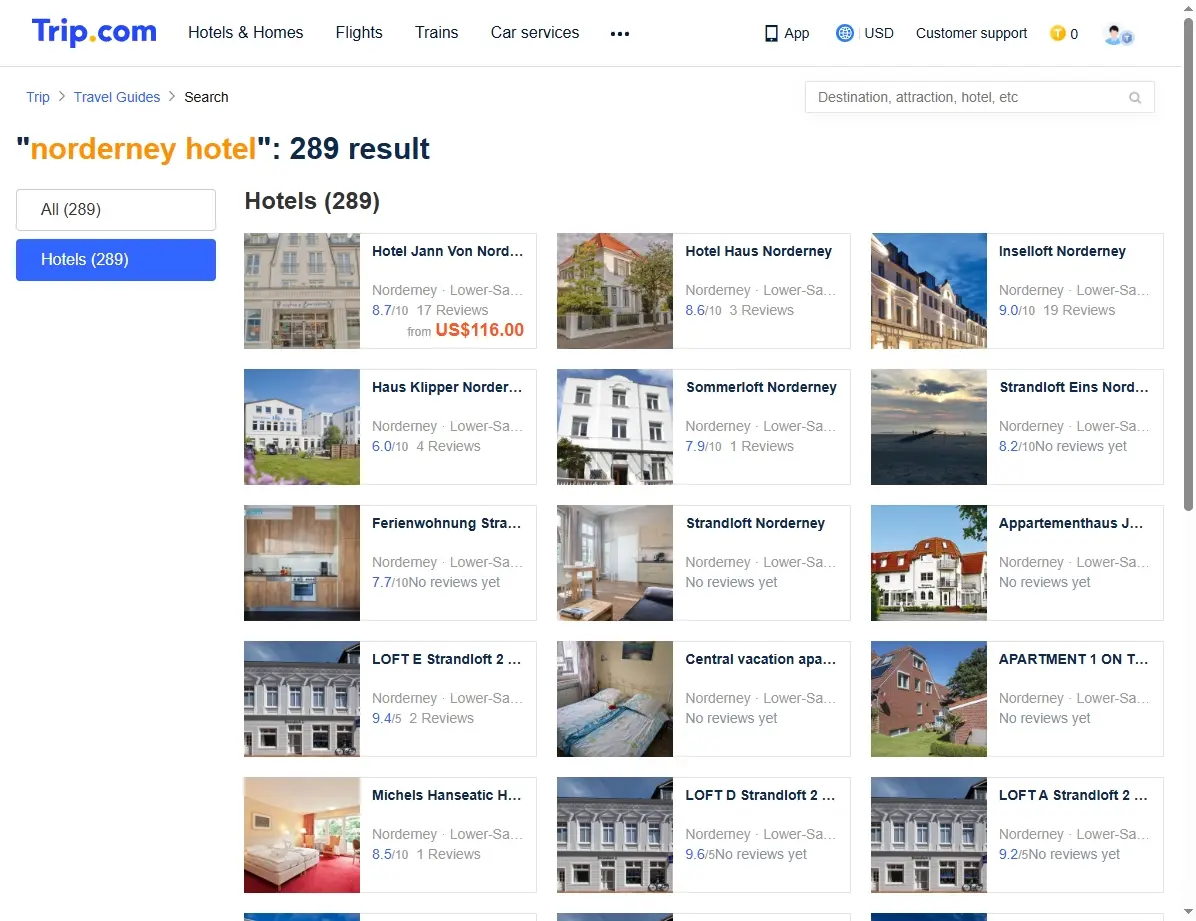Open Strandloft Eins Nord... title

1073,387
